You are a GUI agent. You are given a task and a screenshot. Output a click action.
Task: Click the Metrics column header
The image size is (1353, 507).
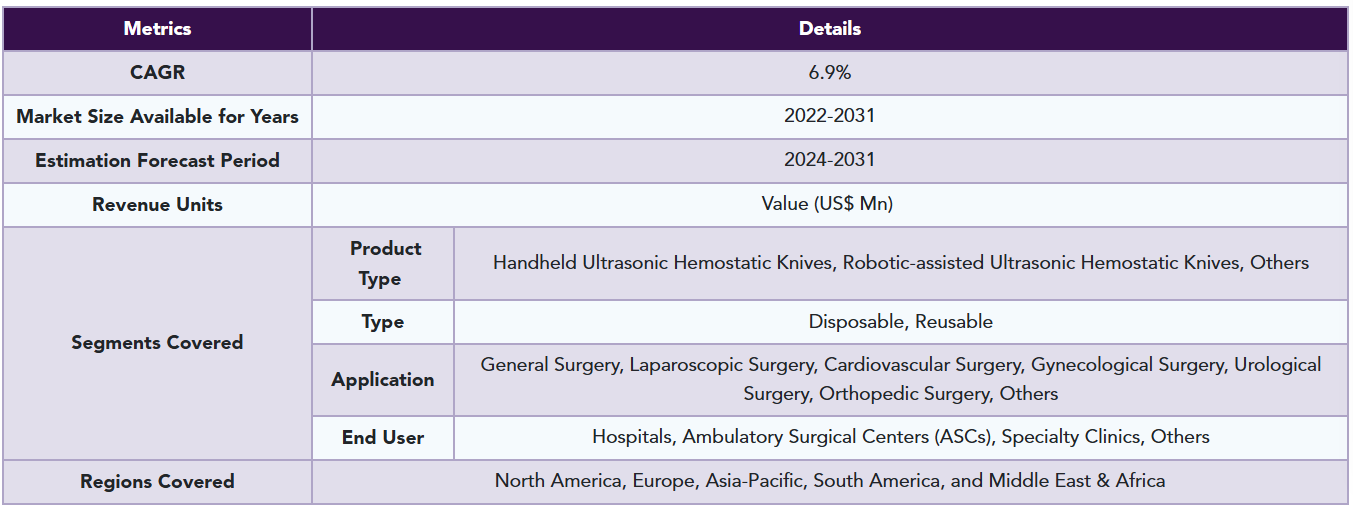click(157, 29)
